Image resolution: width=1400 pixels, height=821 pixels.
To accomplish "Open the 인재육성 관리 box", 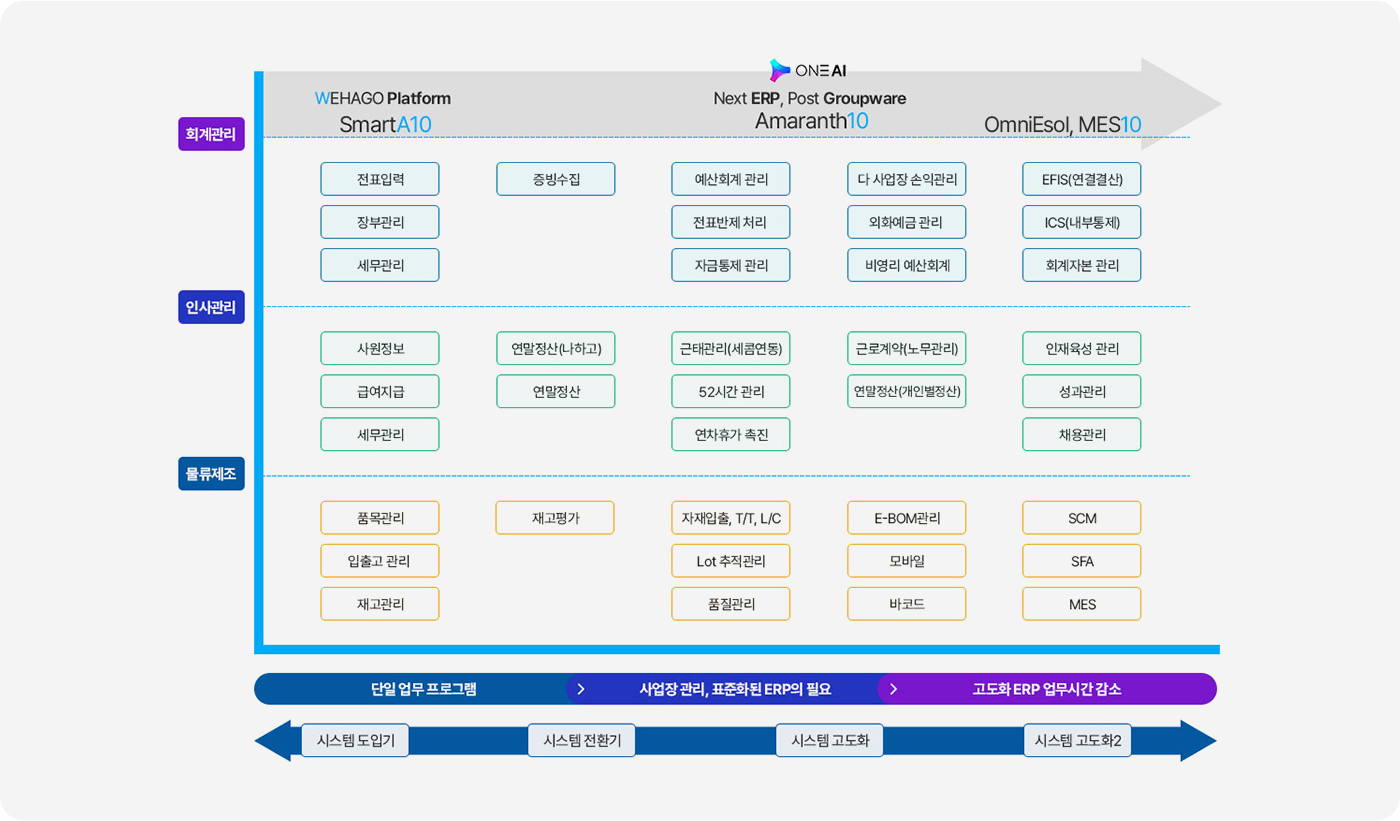I will click(1082, 348).
